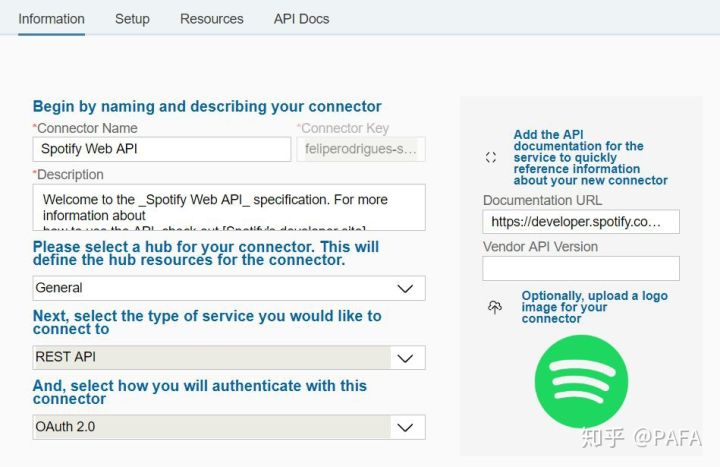
Task: Expand the General hub dropdown
Action: (x=228, y=288)
